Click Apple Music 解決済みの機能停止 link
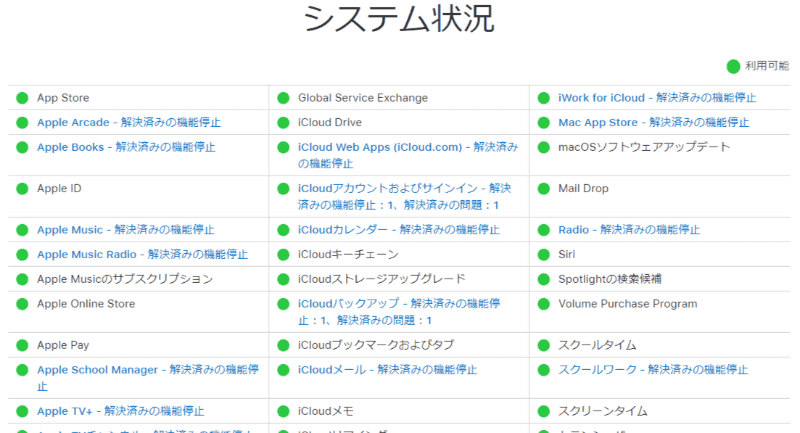800x433 pixels. (x=126, y=230)
